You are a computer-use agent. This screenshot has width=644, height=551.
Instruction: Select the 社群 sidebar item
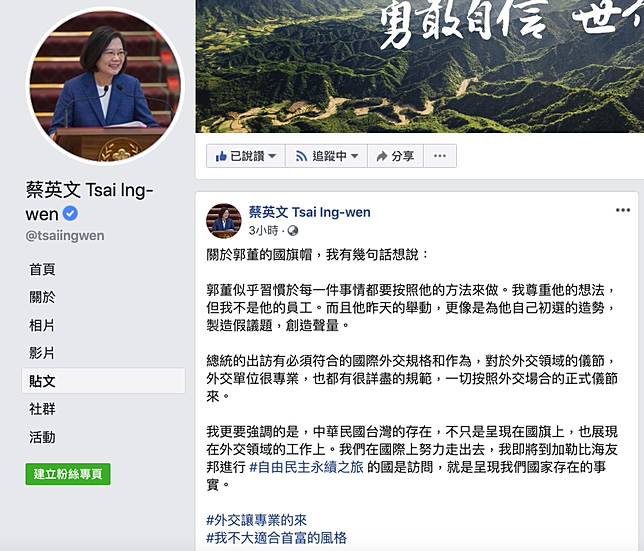[x=42, y=409]
